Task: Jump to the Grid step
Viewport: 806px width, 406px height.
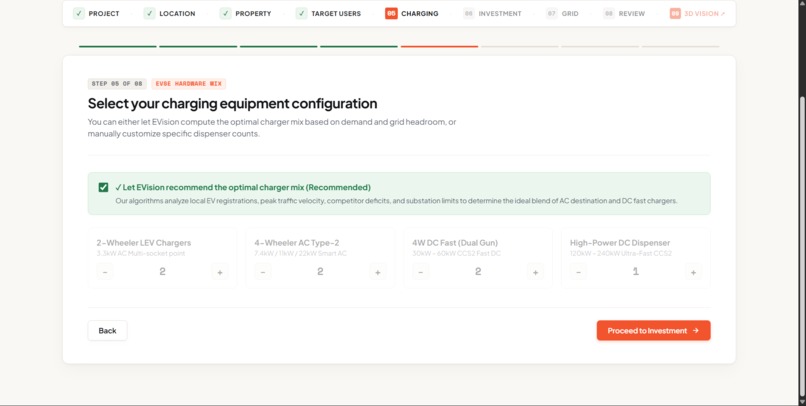Action: coord(562,13)
